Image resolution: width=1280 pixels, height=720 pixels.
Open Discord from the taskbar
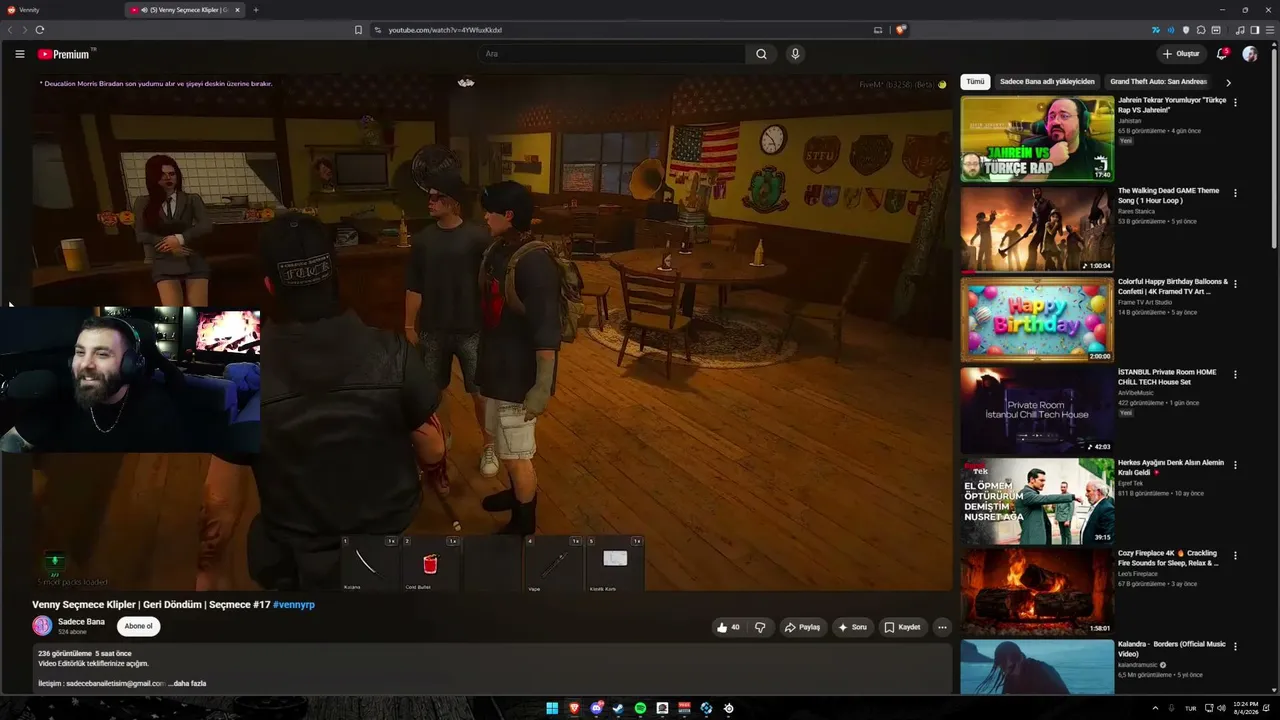click(x=596, y=708)
